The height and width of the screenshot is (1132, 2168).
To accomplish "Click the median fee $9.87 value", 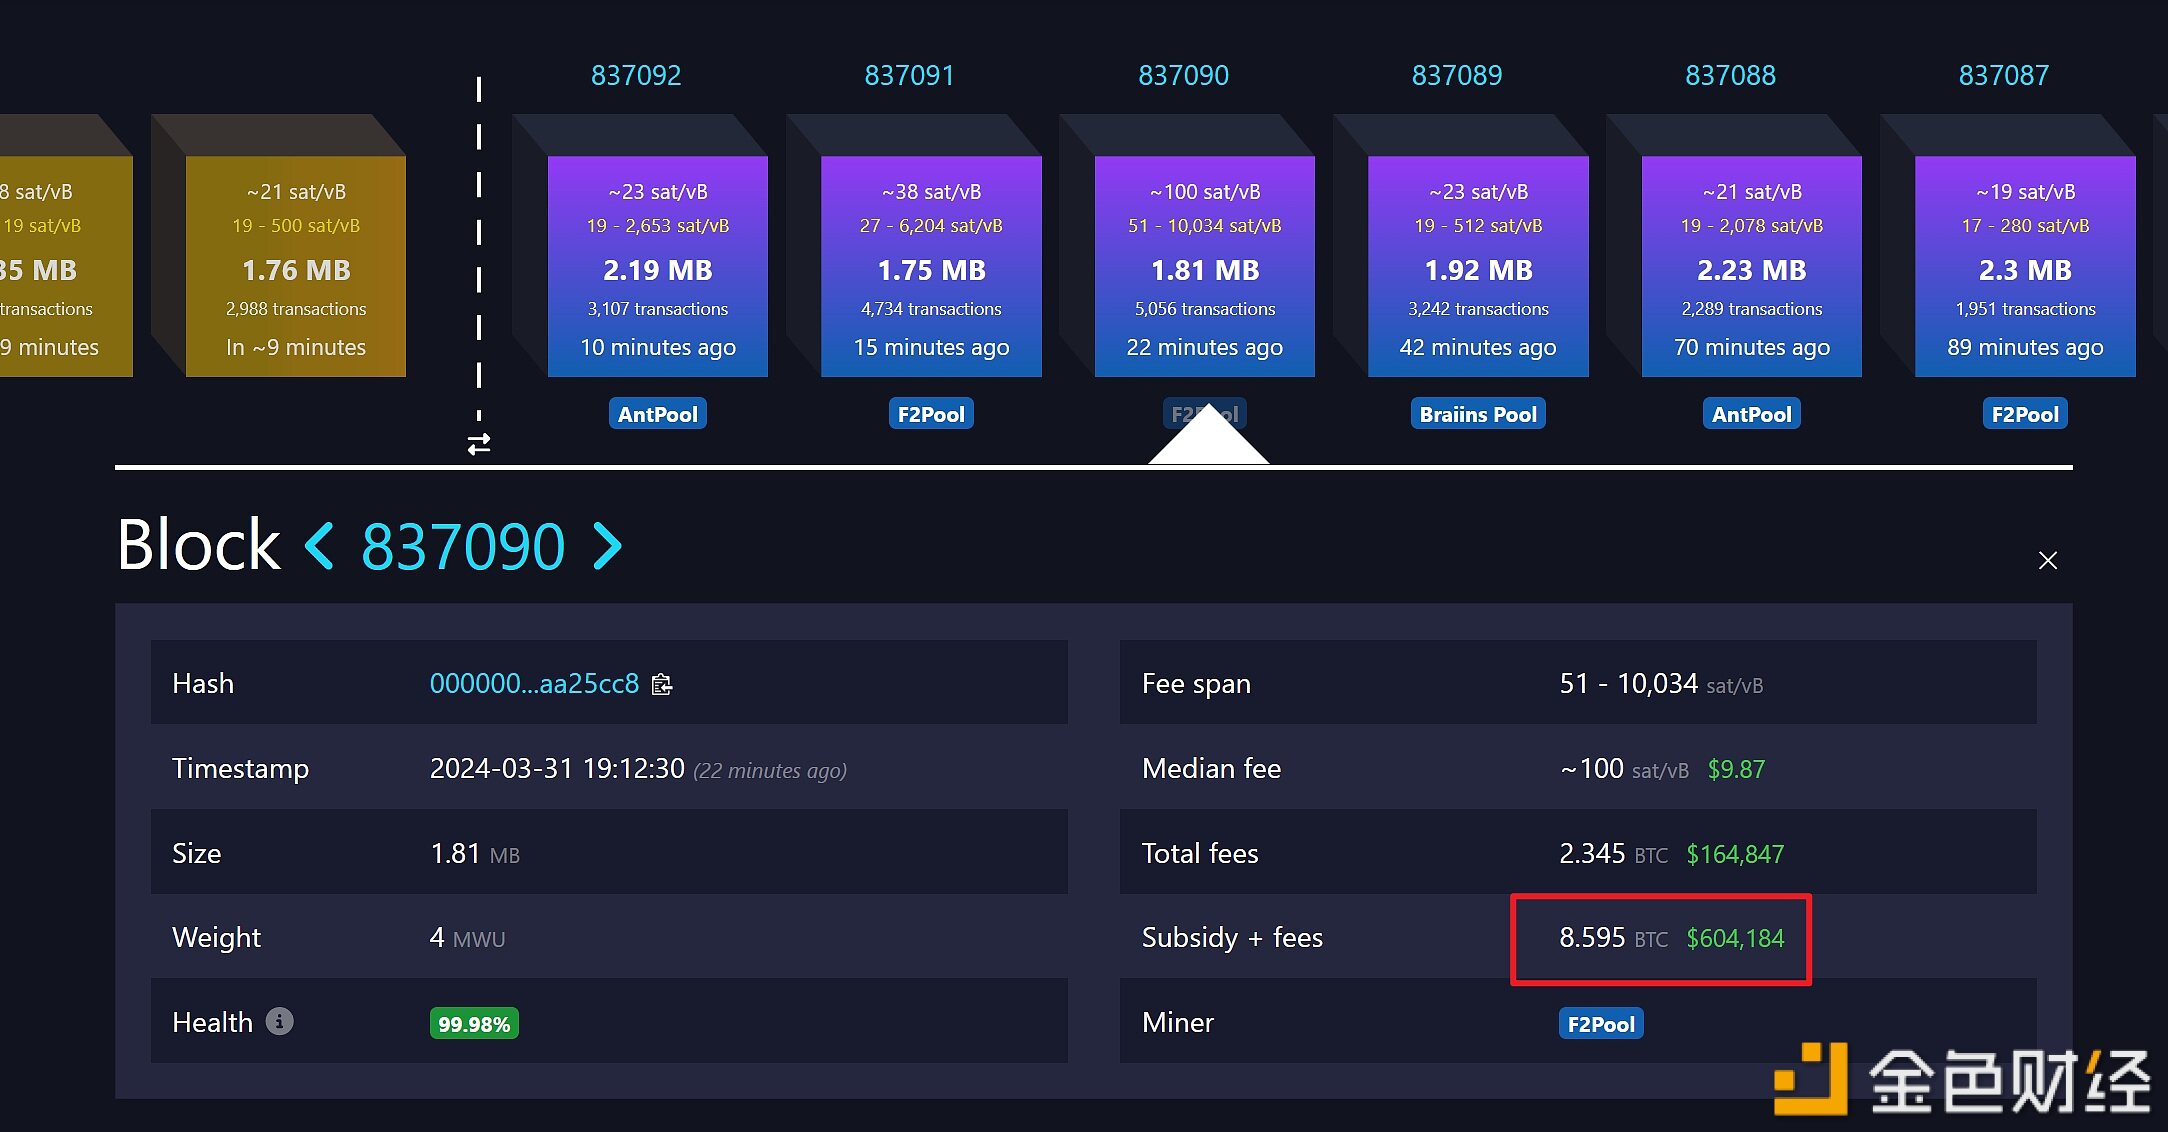I will click(x=1736, y=769).
